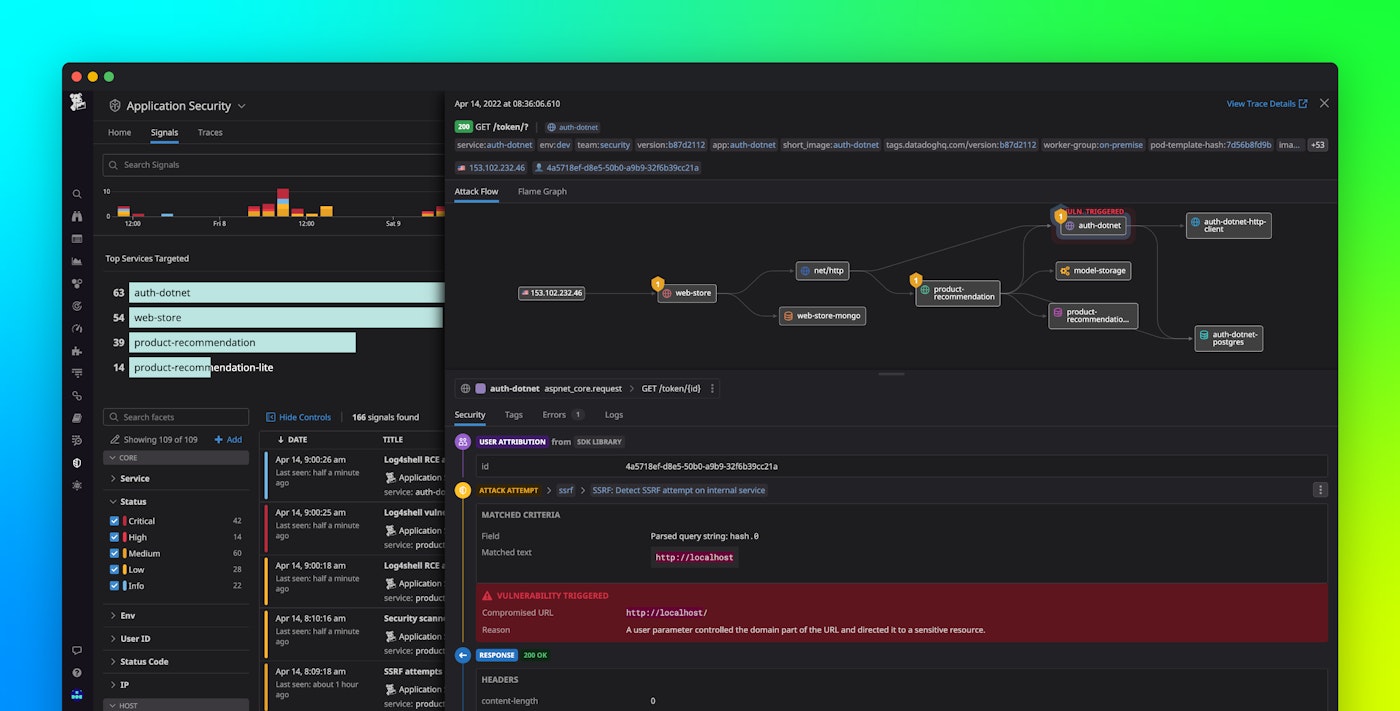The image size is (1400, 711).
Task: Click the search magnifier icon in left sidebar
Action: click(x=76, y=194)
